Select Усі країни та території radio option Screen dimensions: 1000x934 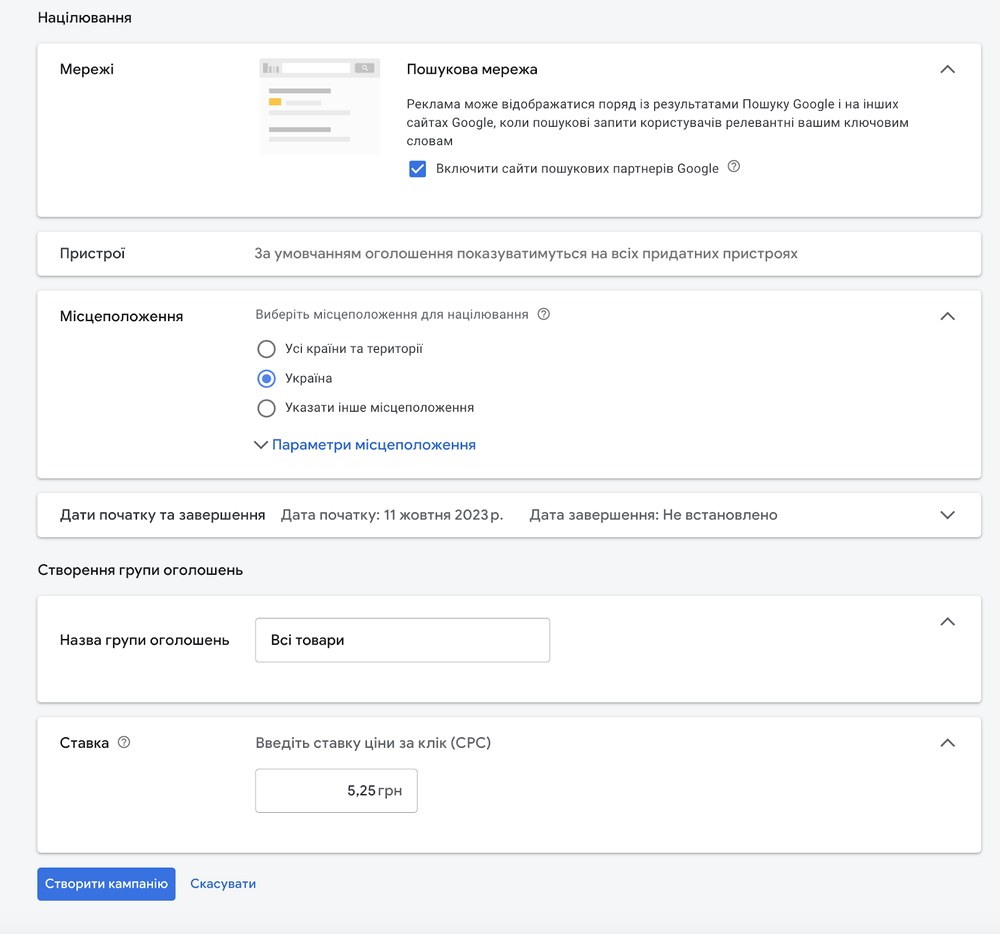point(267,349)
